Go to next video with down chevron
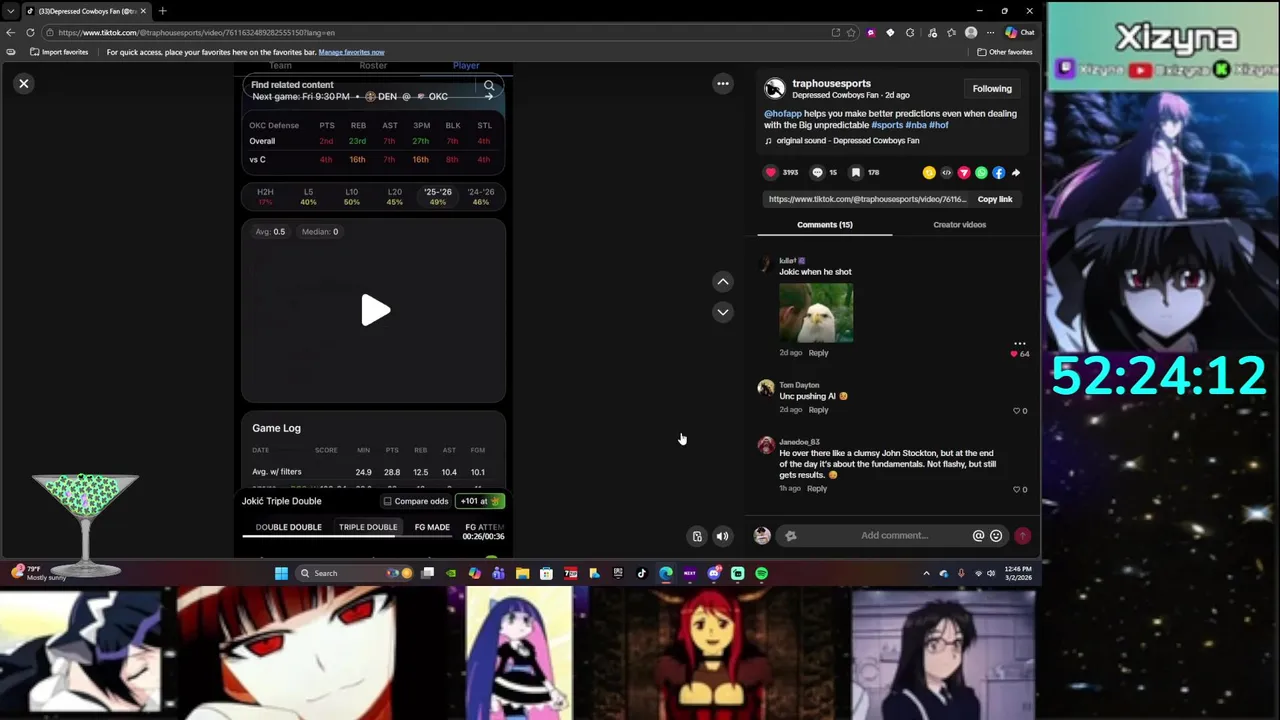The image size is (1280, 720). [x=723, y=312]
